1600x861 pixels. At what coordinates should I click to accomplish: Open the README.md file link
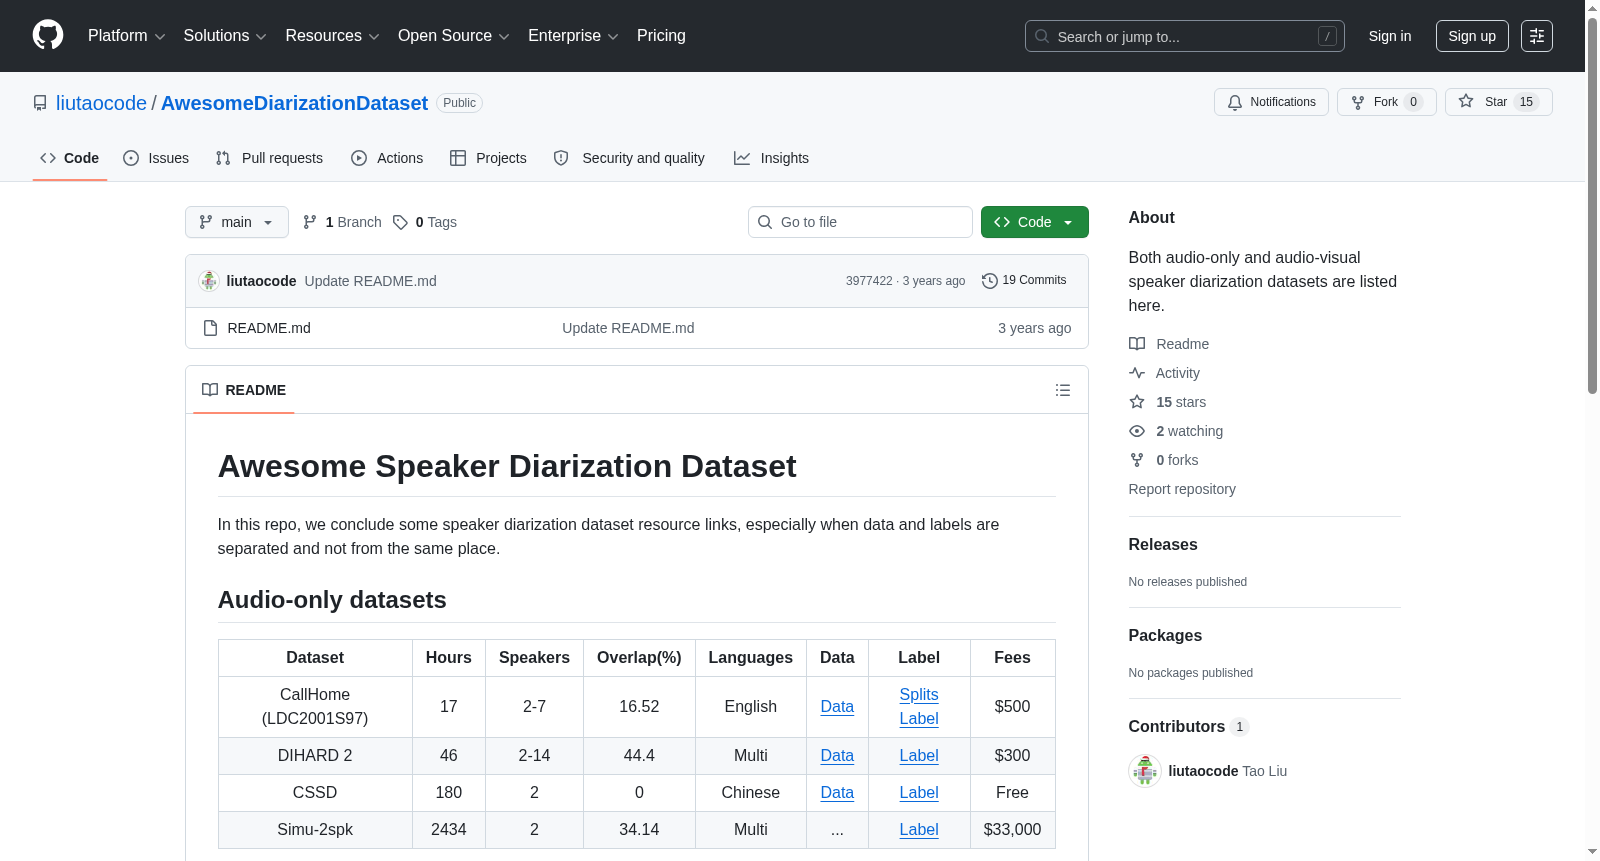(269, 328)
